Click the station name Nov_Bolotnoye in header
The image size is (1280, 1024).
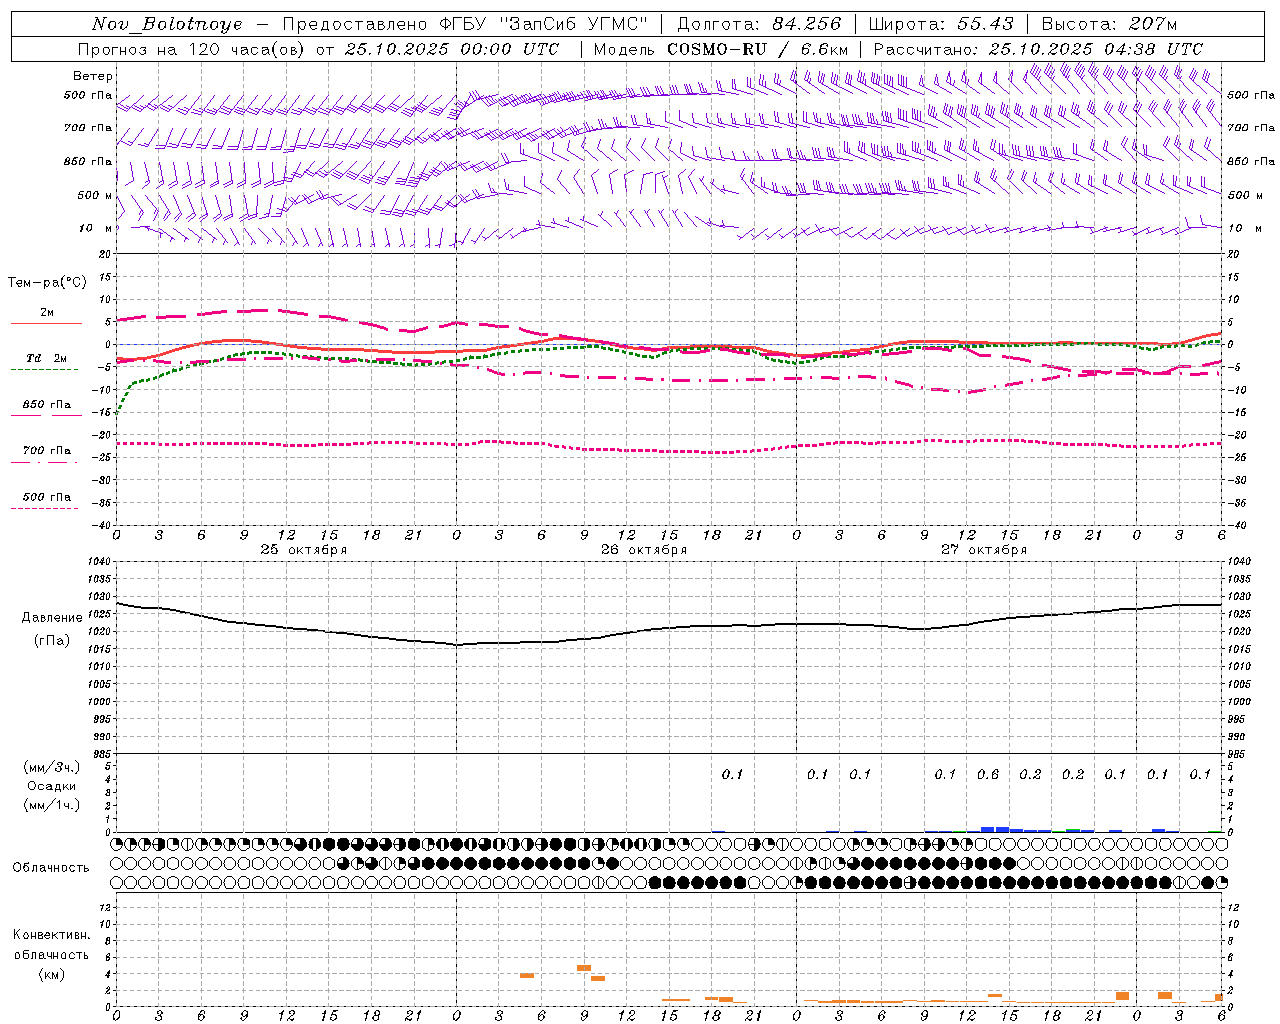tap(167, 24)
